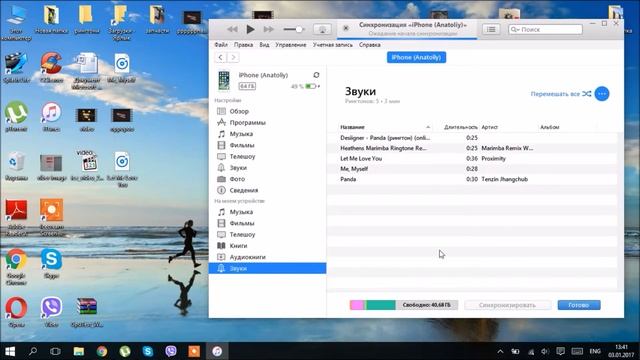Viewport: 640px width, 360px height.
Task: Click the Готово button
Action: pos(579,305)
